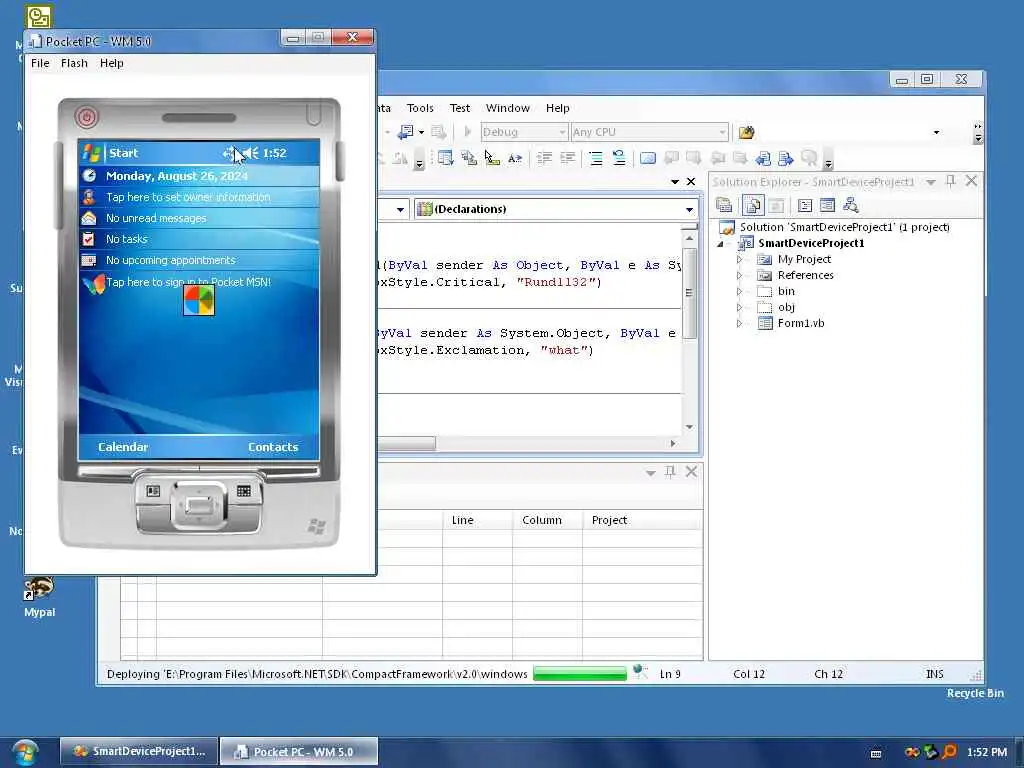Tap Start on the device title bar
Image resolution: width=1024 pixels, height=768 pixels.
pyautogui.click(x=123, y=153)
